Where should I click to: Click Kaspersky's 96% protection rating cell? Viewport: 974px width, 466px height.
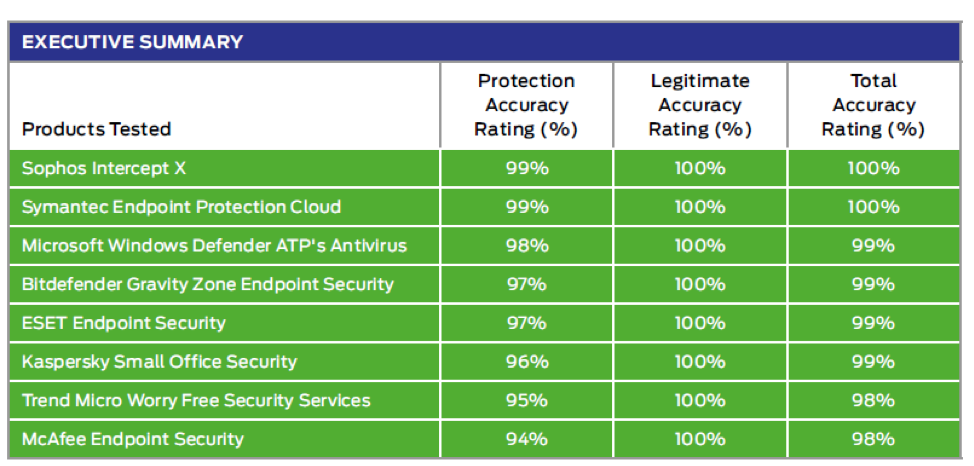coord(527,362)
